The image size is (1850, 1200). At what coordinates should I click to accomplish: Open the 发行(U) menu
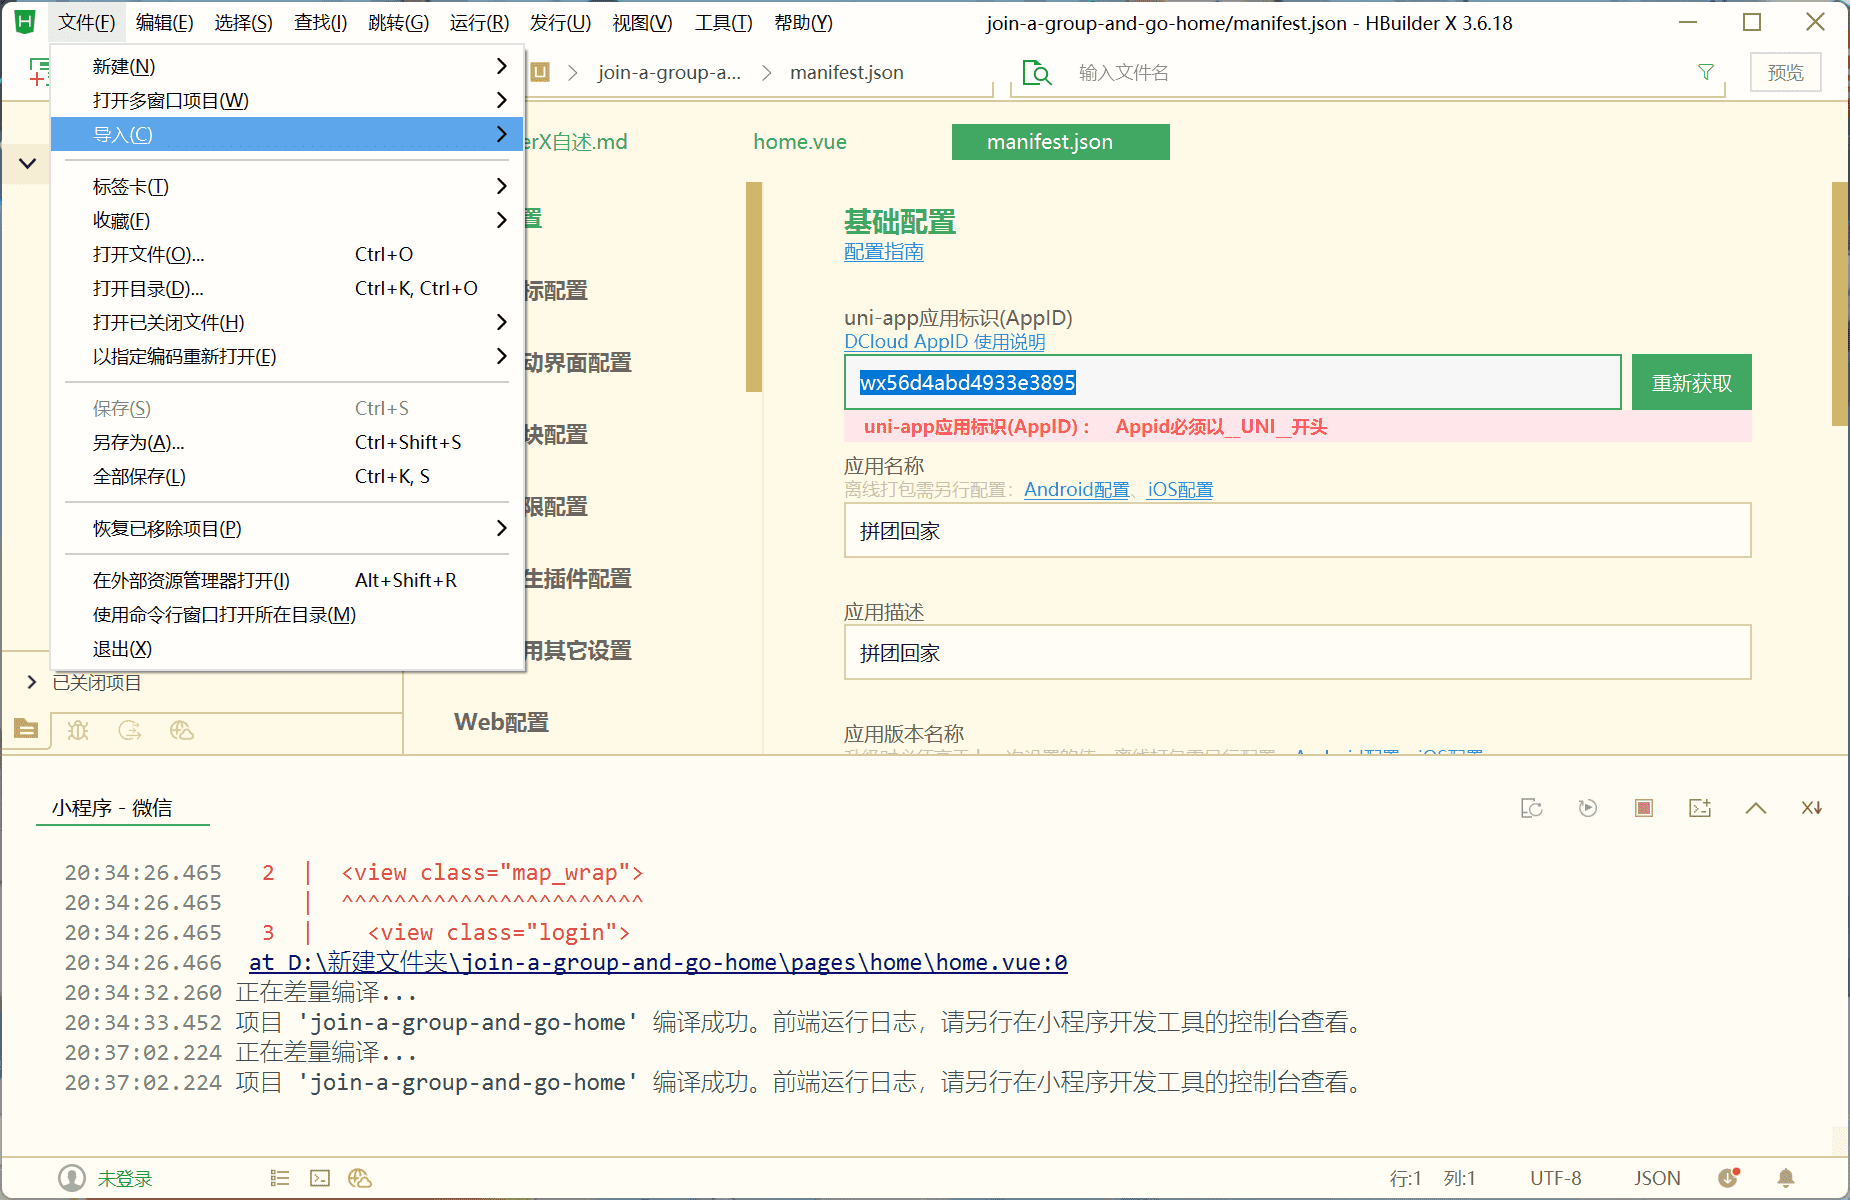click(x=560, y=22)
